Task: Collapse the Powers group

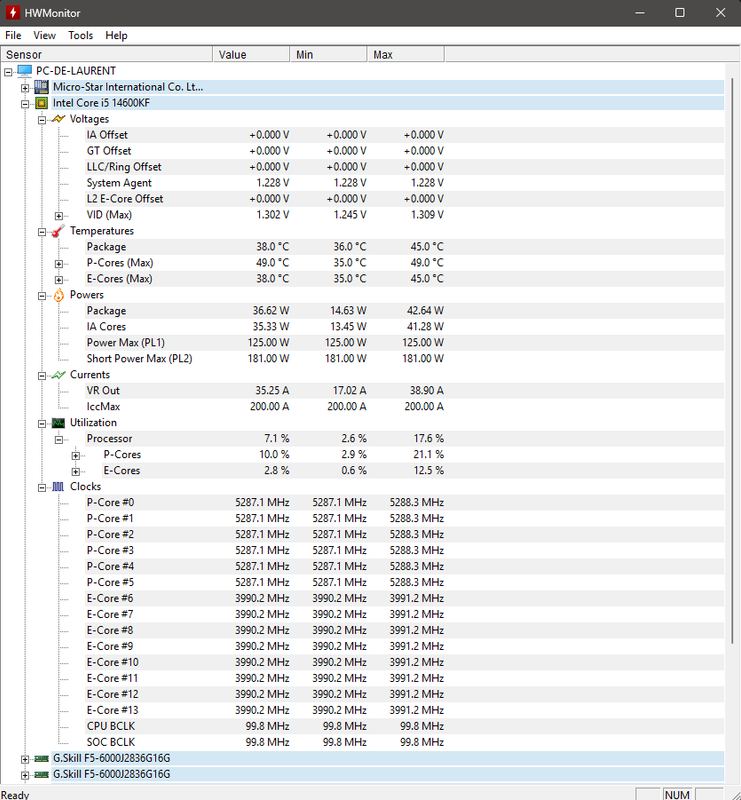Action: (x=42, y=296)
